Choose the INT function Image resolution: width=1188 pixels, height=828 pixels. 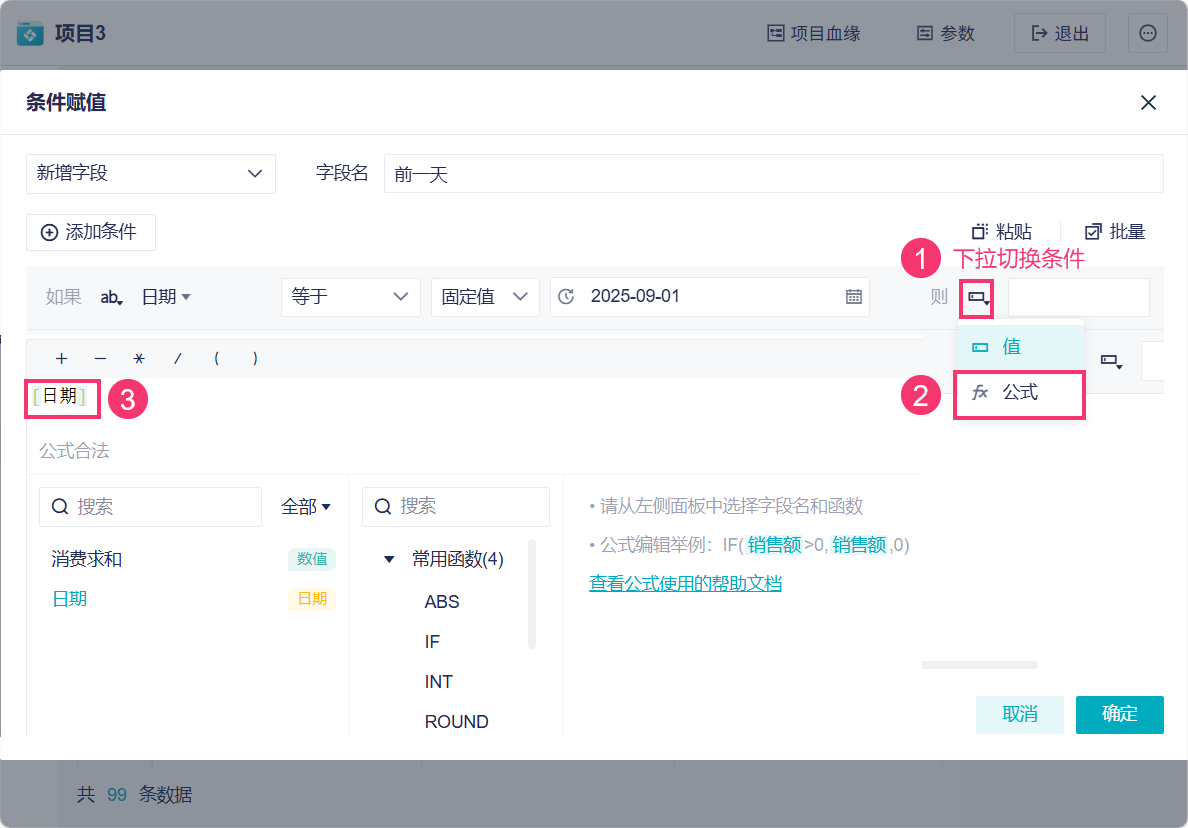point(439,682)
